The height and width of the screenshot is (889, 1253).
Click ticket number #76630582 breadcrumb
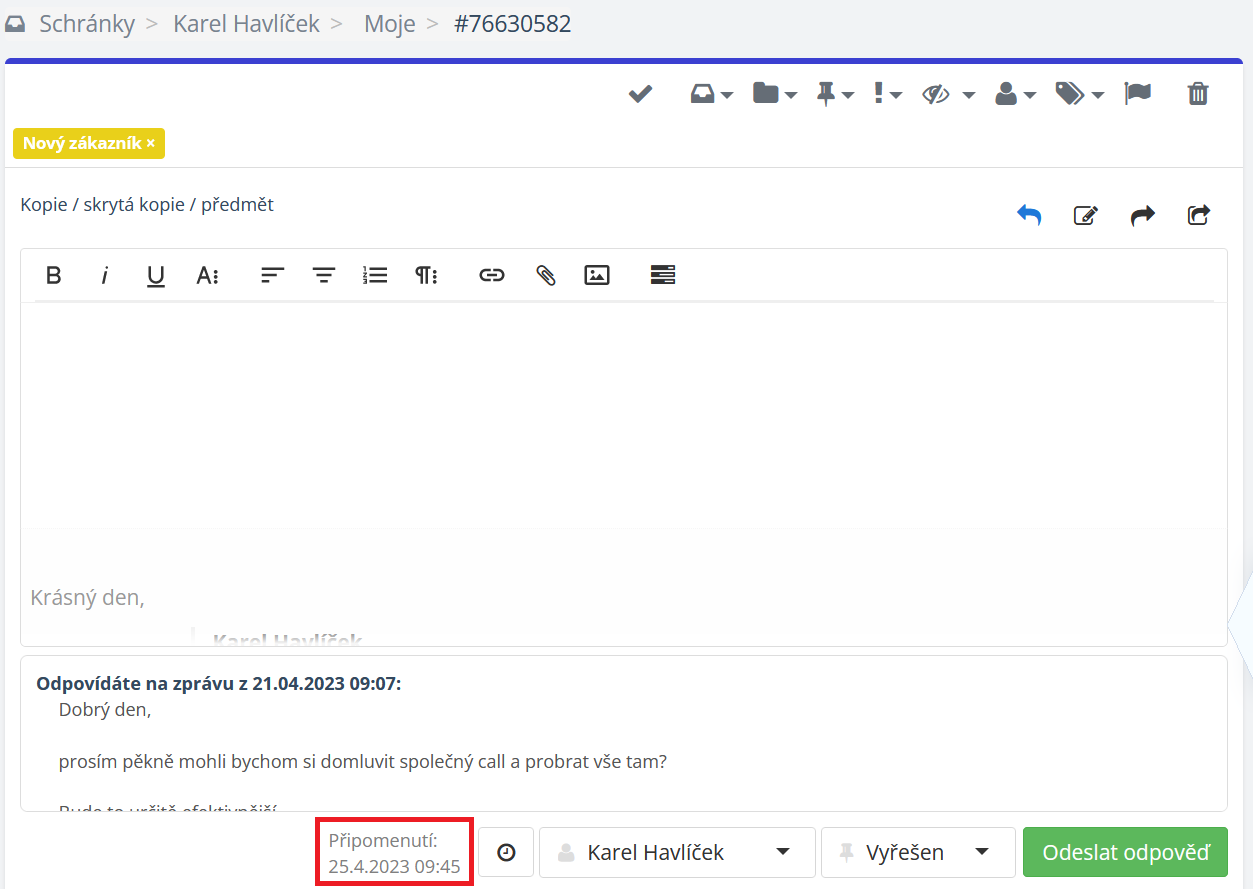[513, 24]
